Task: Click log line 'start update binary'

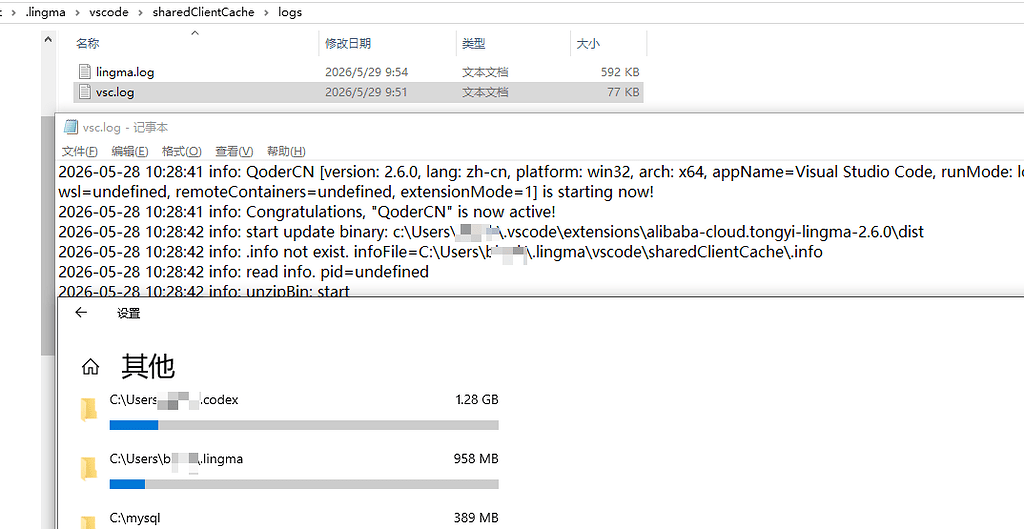Action: (x=491, y=232)
